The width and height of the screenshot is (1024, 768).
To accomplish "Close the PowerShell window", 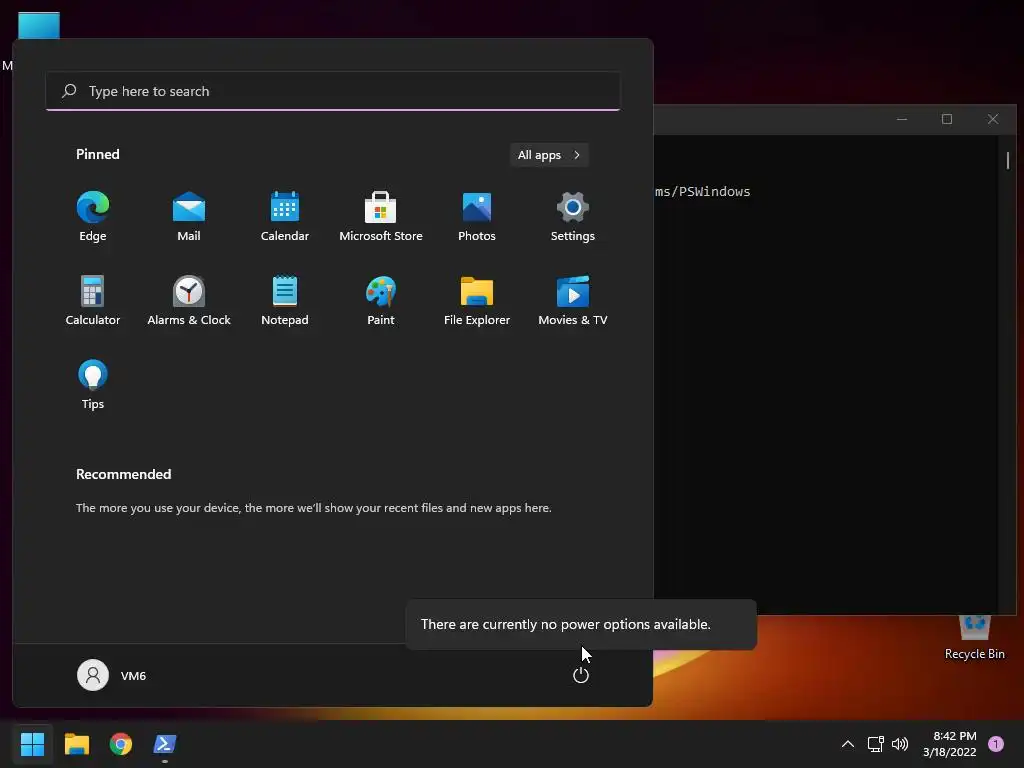I will click(993, 119).
